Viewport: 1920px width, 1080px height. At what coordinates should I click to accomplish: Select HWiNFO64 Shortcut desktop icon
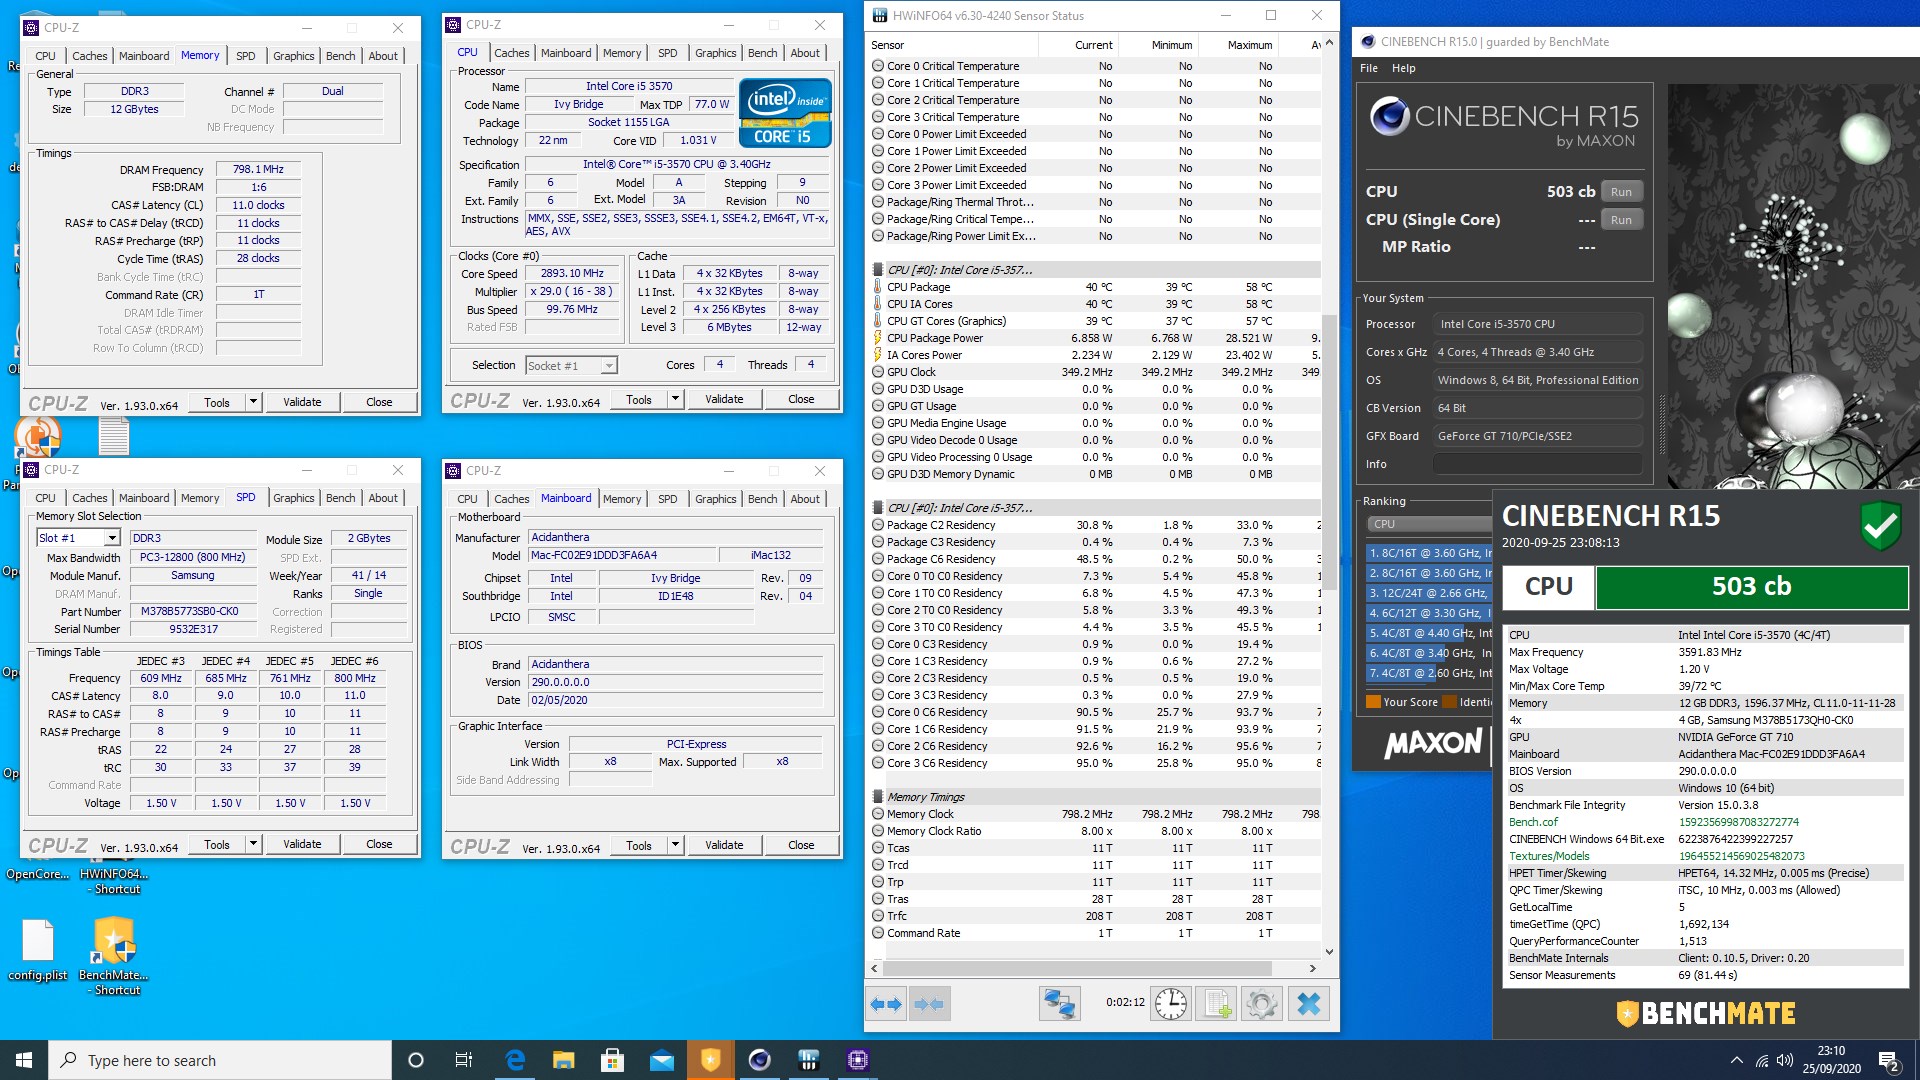click(x=114, y=880)
